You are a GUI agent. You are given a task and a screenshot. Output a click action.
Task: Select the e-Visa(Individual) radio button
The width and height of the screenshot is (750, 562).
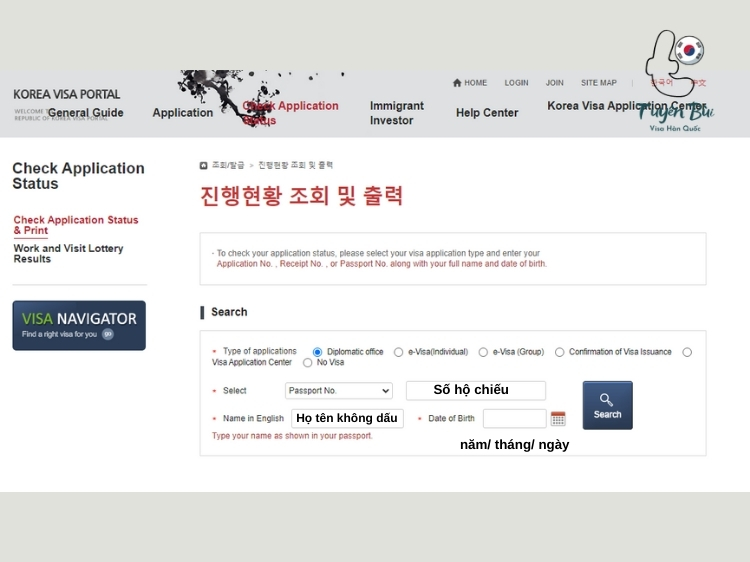click(x=398, y=353)
